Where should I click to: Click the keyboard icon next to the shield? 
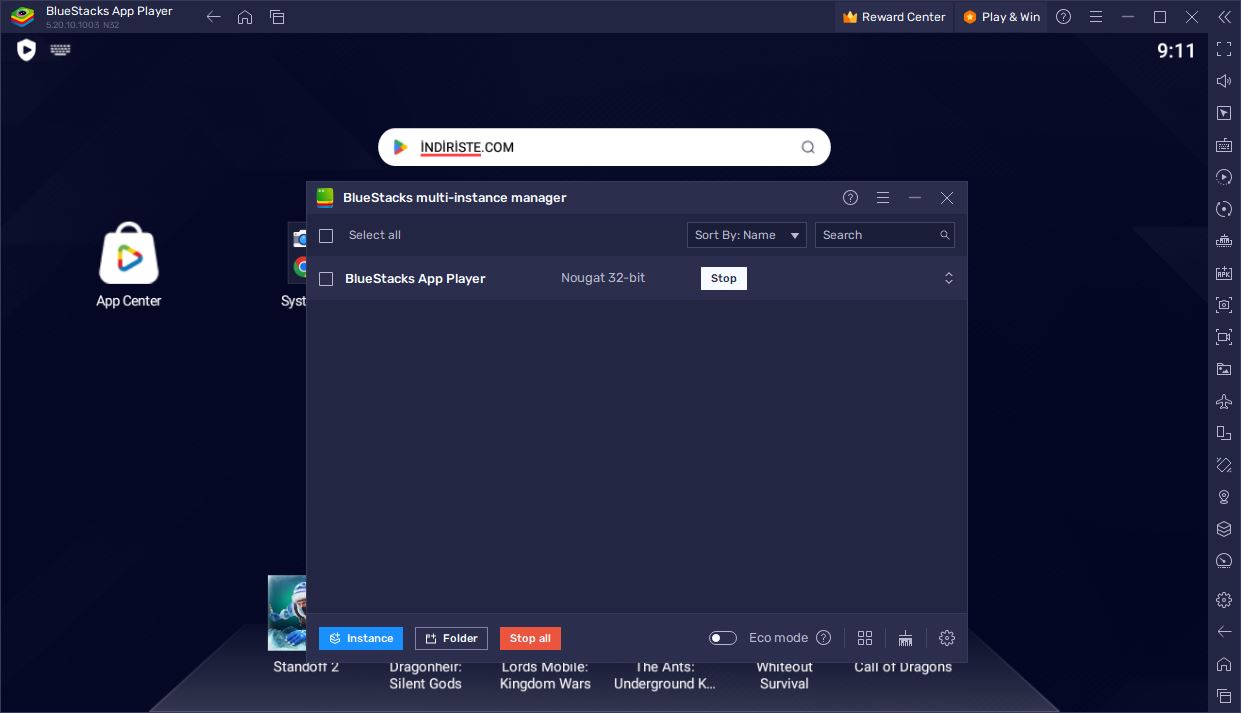tap(60, 49)
